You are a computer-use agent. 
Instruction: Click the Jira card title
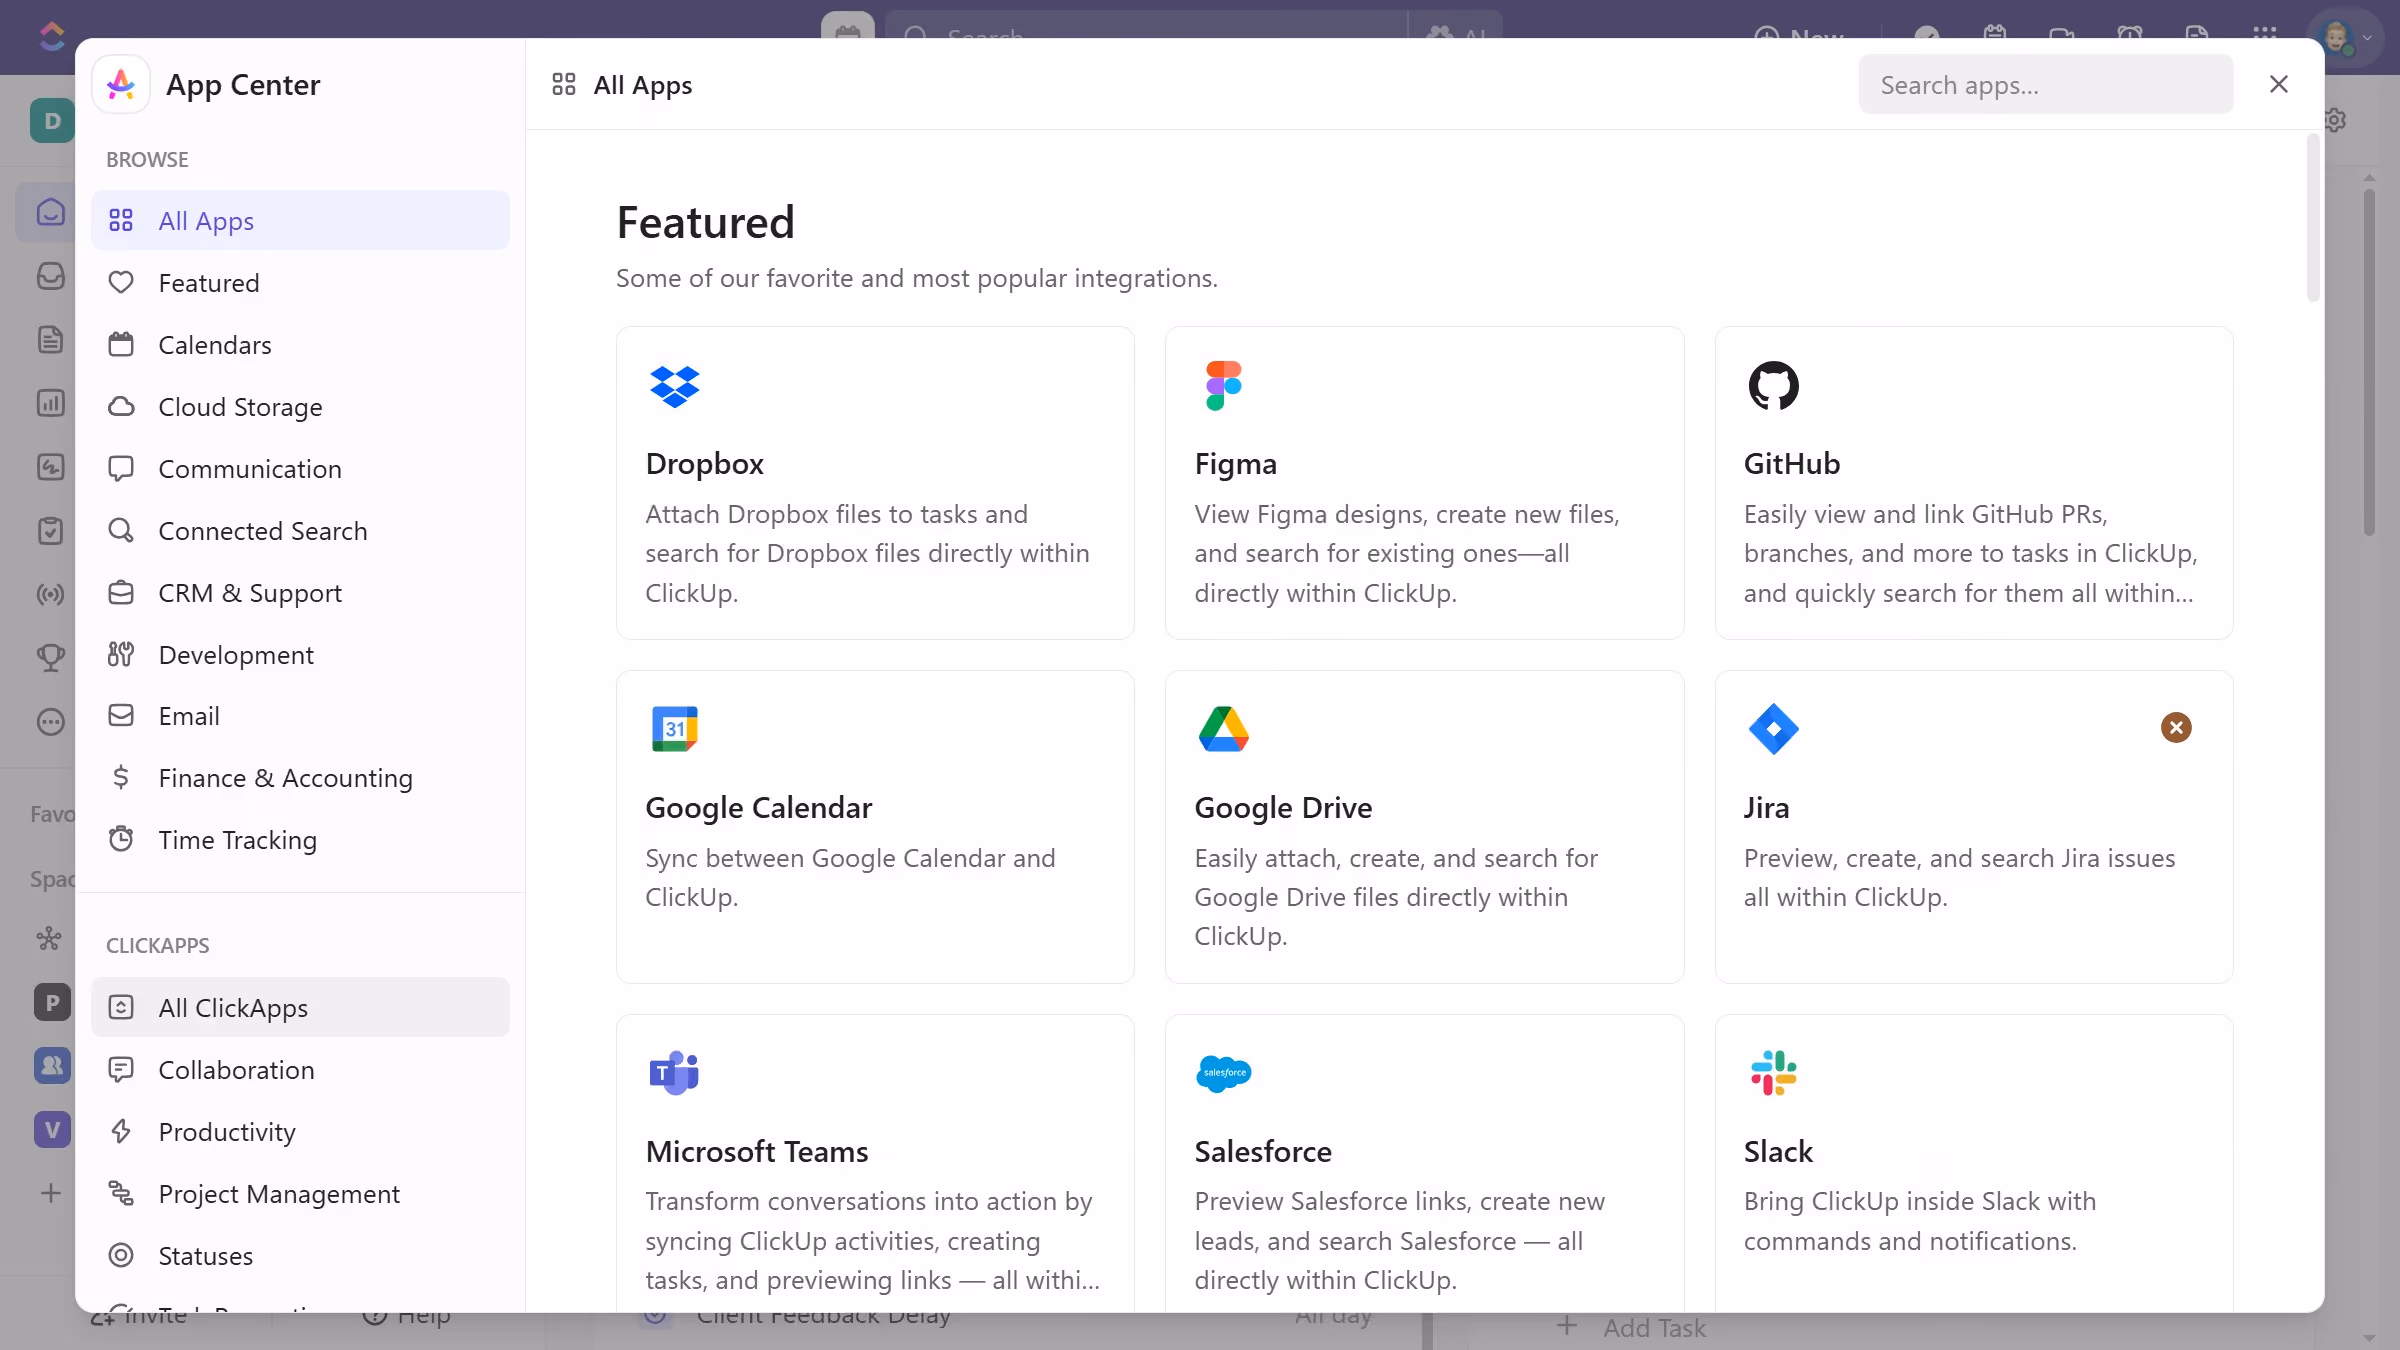pos(1766,808)
